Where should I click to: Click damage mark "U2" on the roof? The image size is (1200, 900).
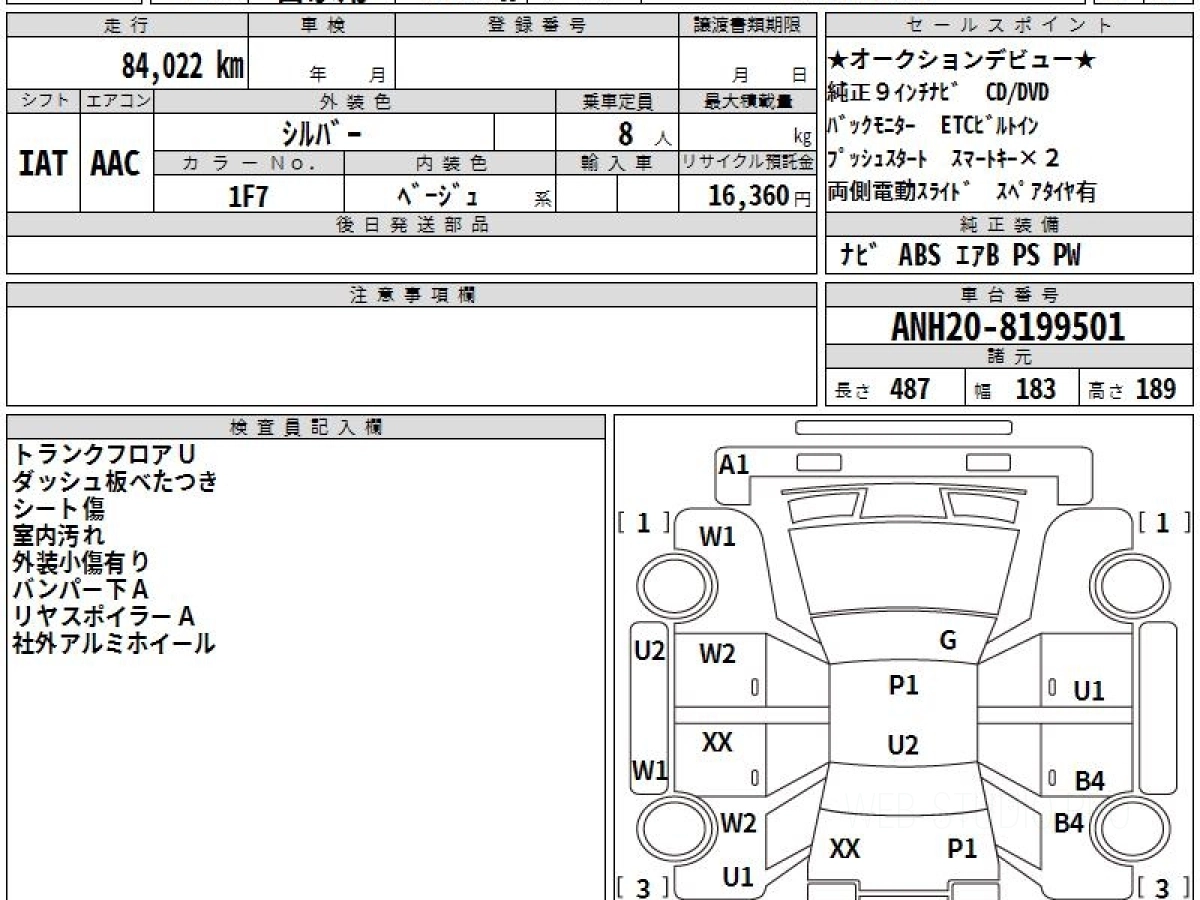pos(903,745)
